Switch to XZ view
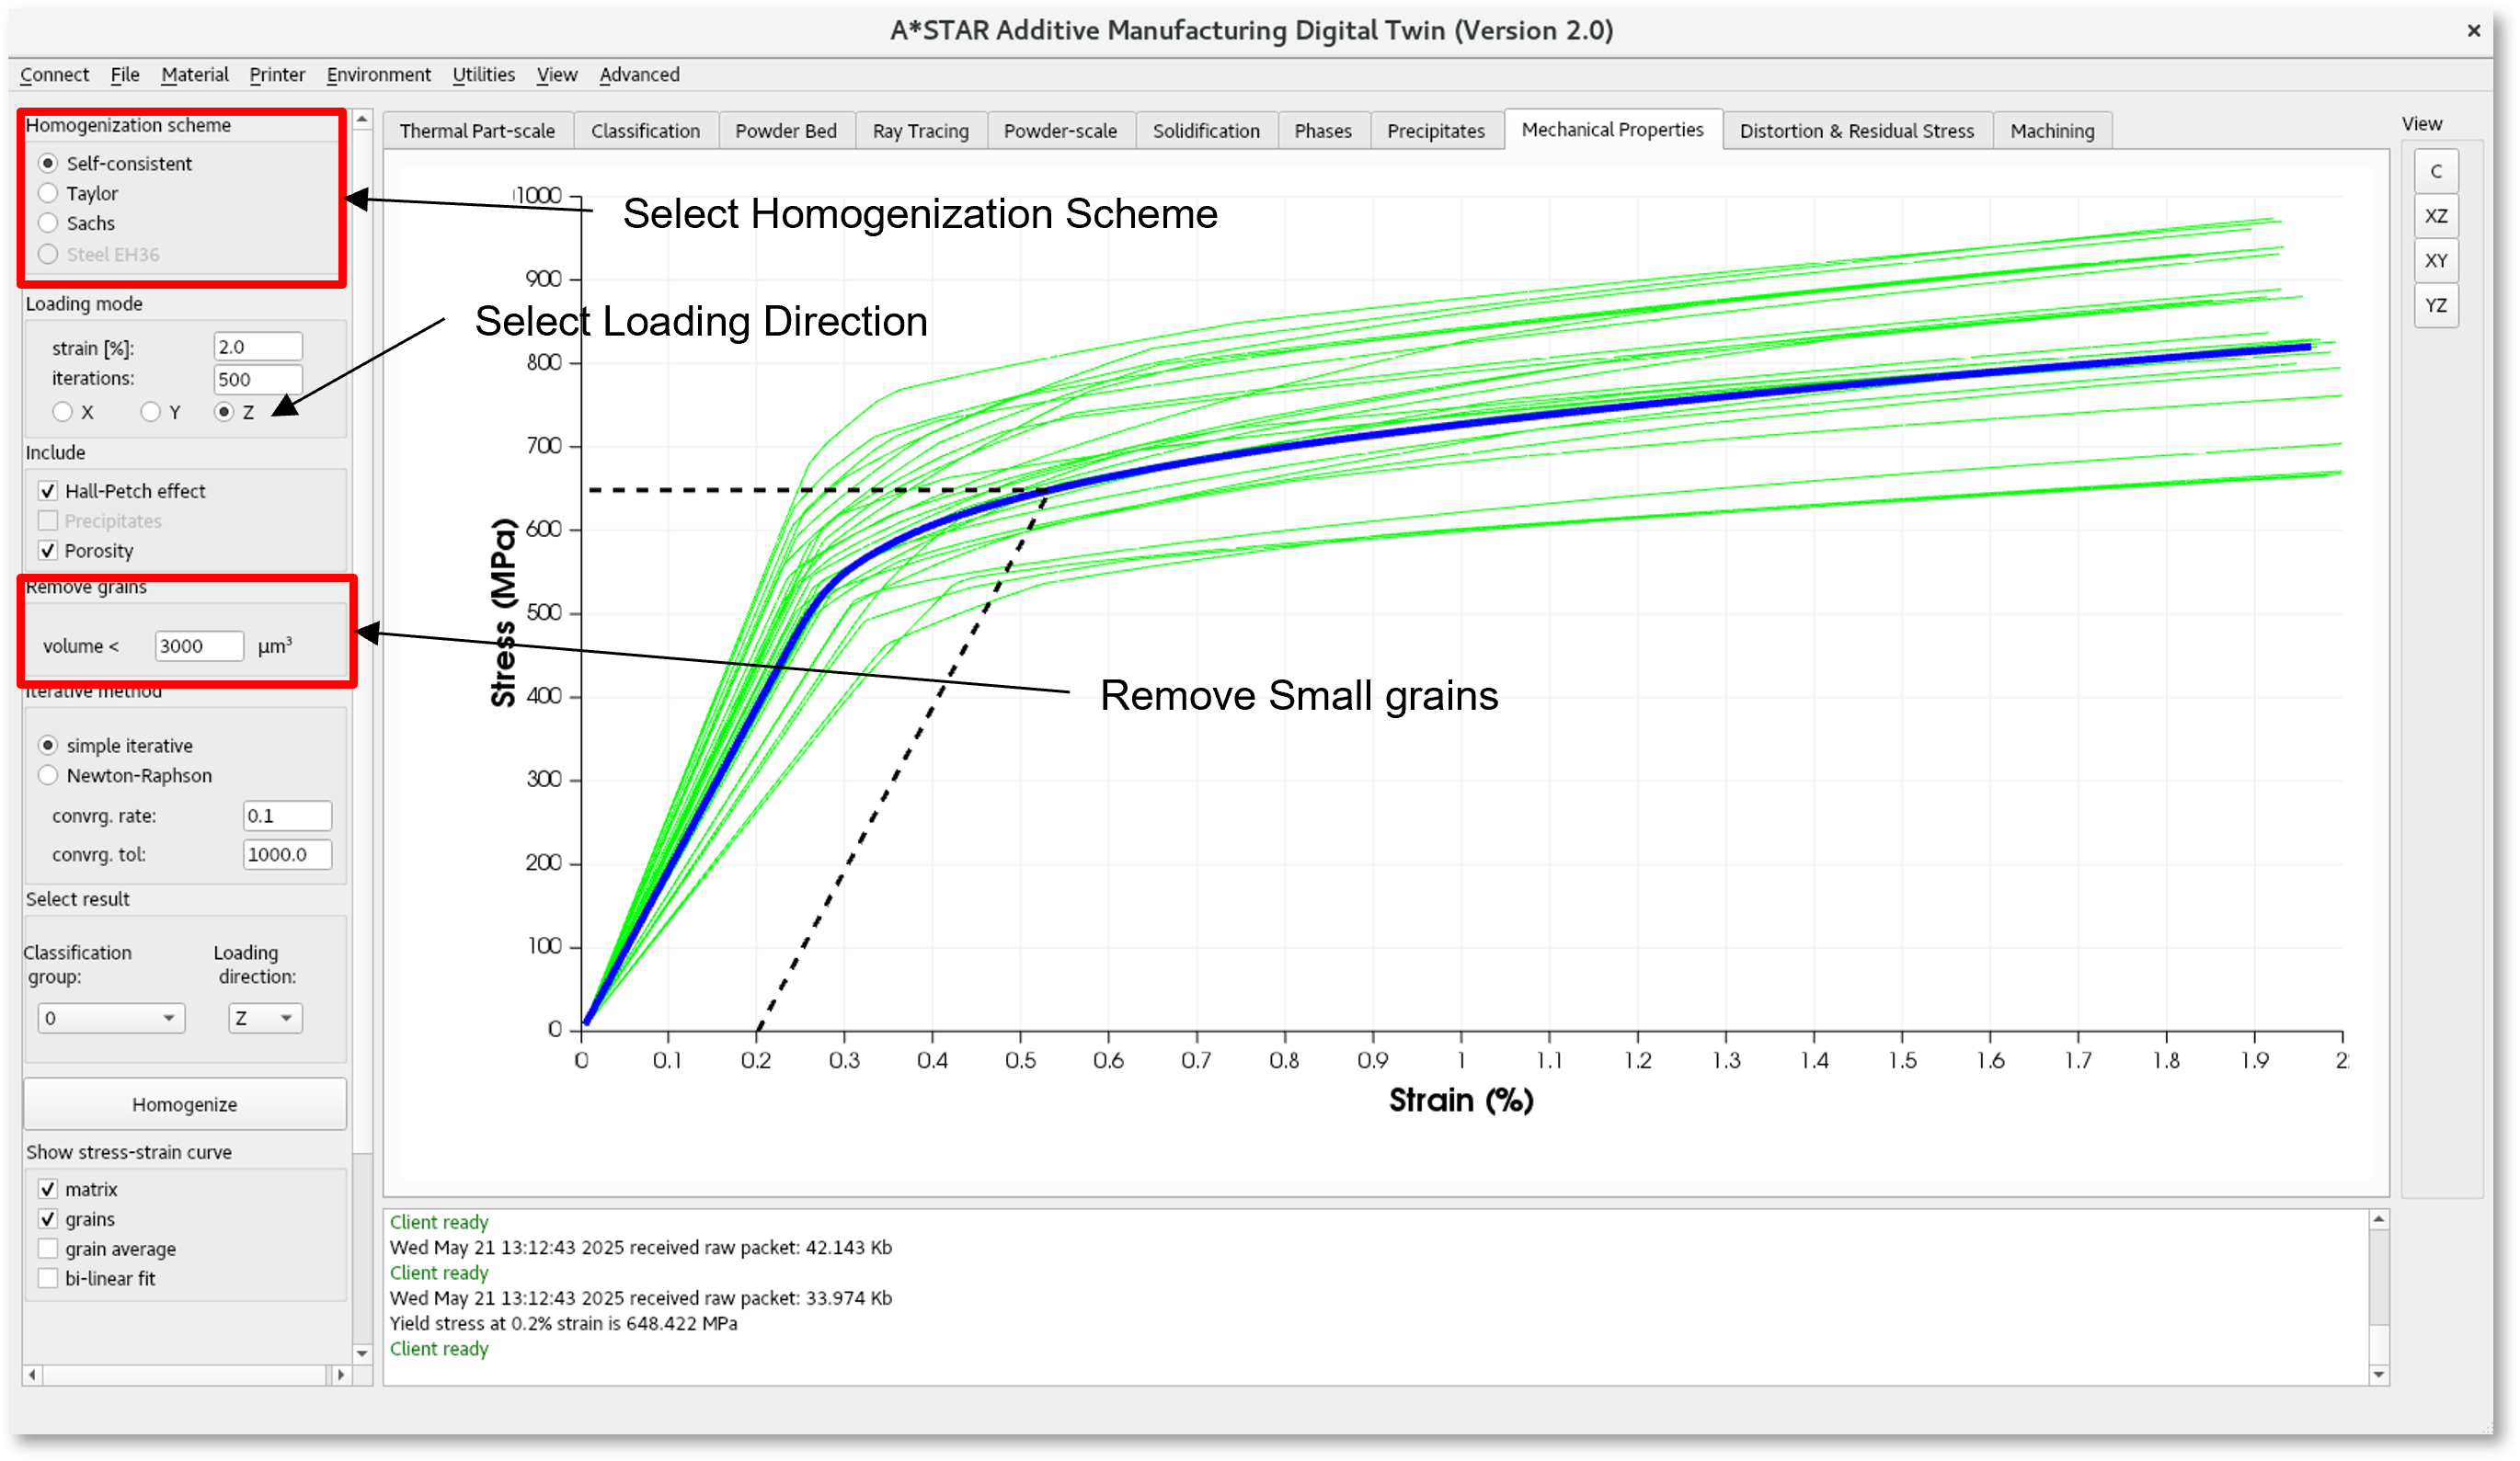The height and width of the screenshot is (1461, 2520). click(x=2435, y=216)
